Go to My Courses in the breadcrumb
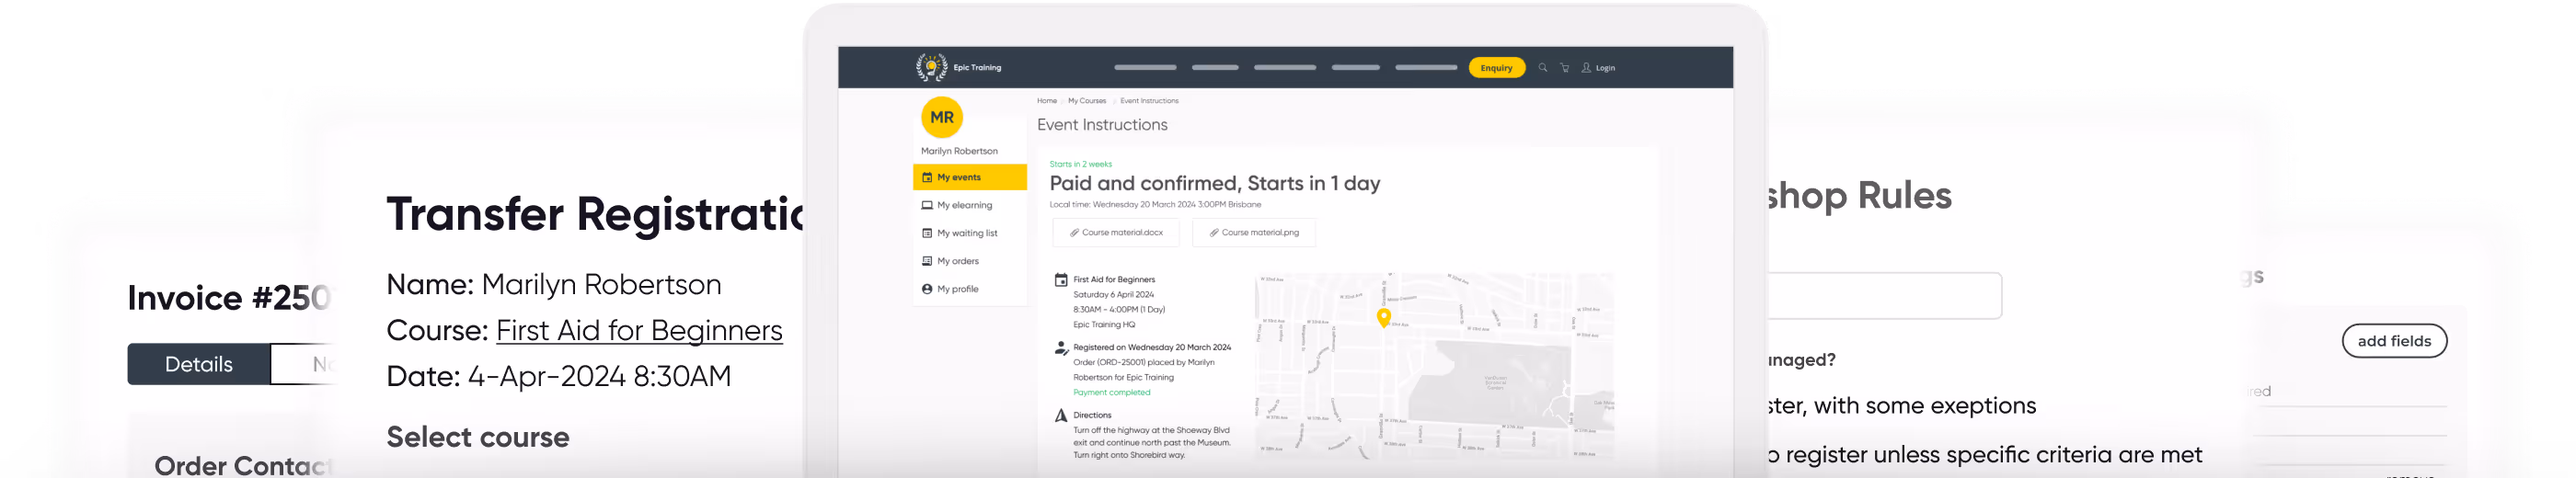 click(x=1087, y=101)
